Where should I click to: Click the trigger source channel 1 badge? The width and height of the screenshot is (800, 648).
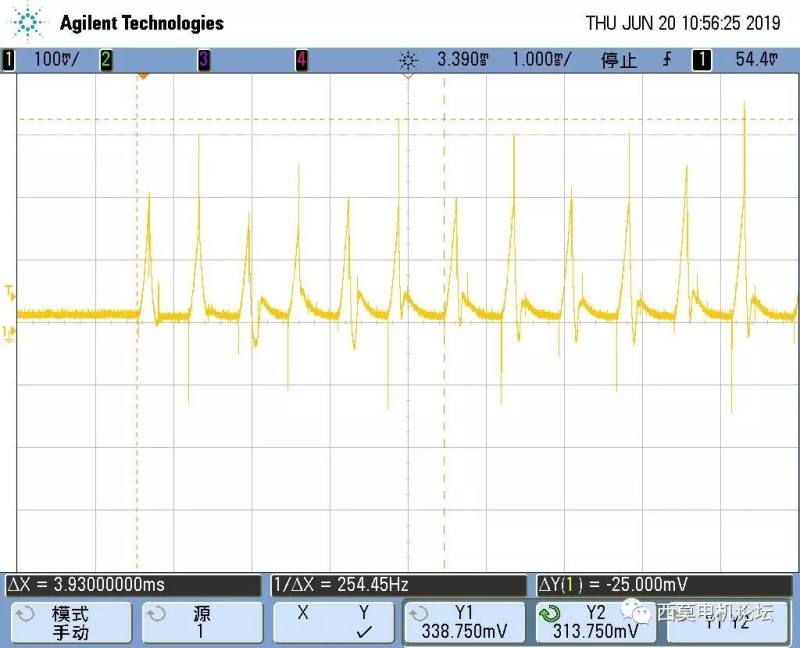pos(702,60)
